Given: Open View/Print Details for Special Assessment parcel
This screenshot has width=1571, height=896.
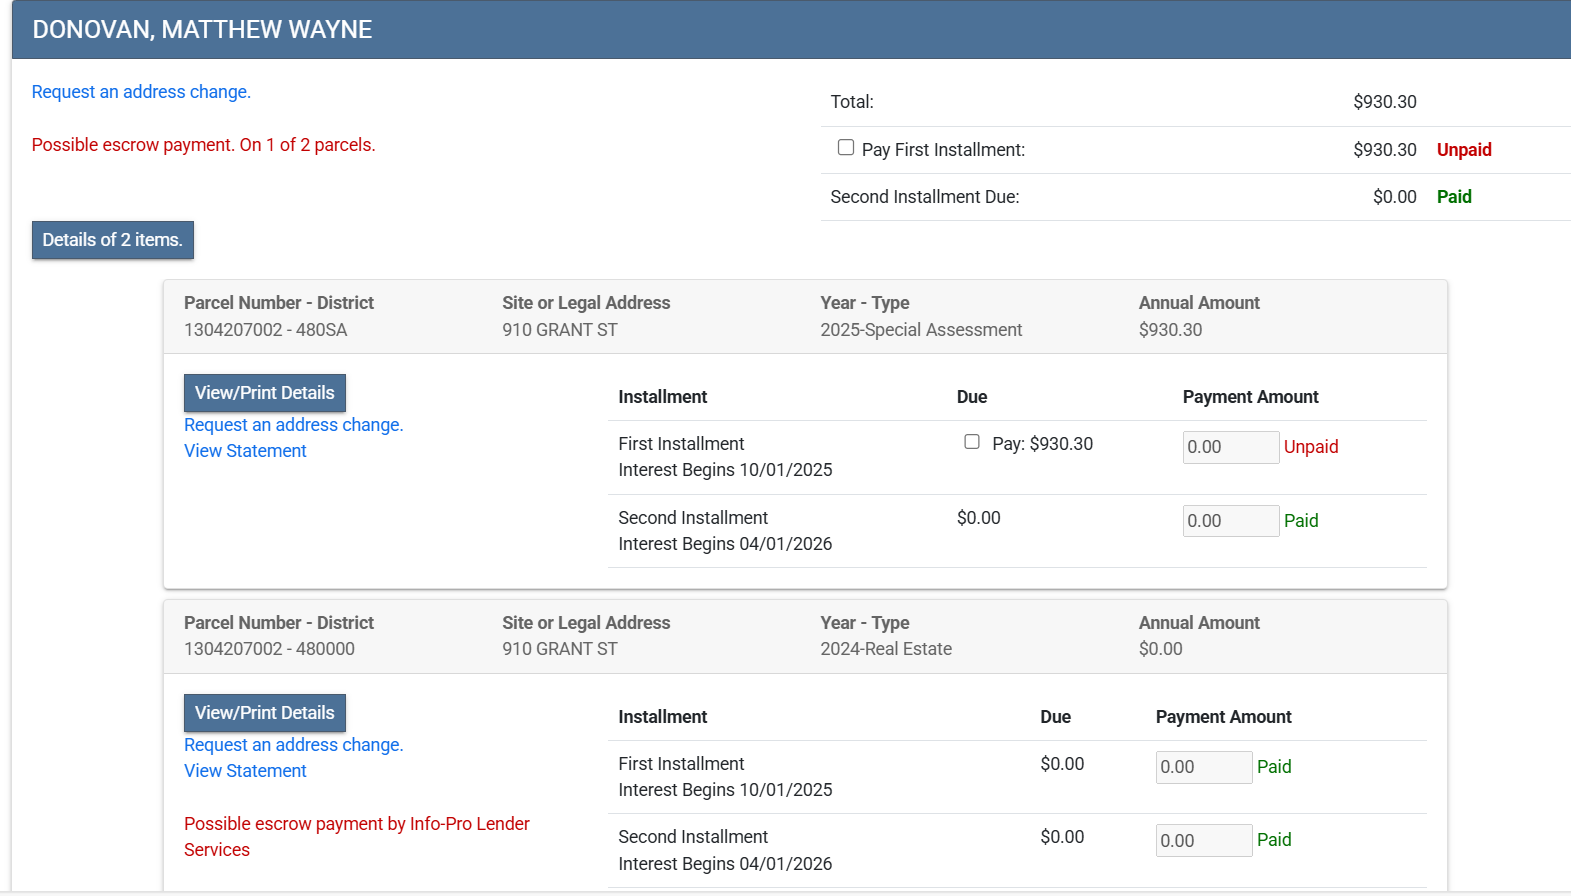Looking at the screenshot, I should [x=264, y=393].
